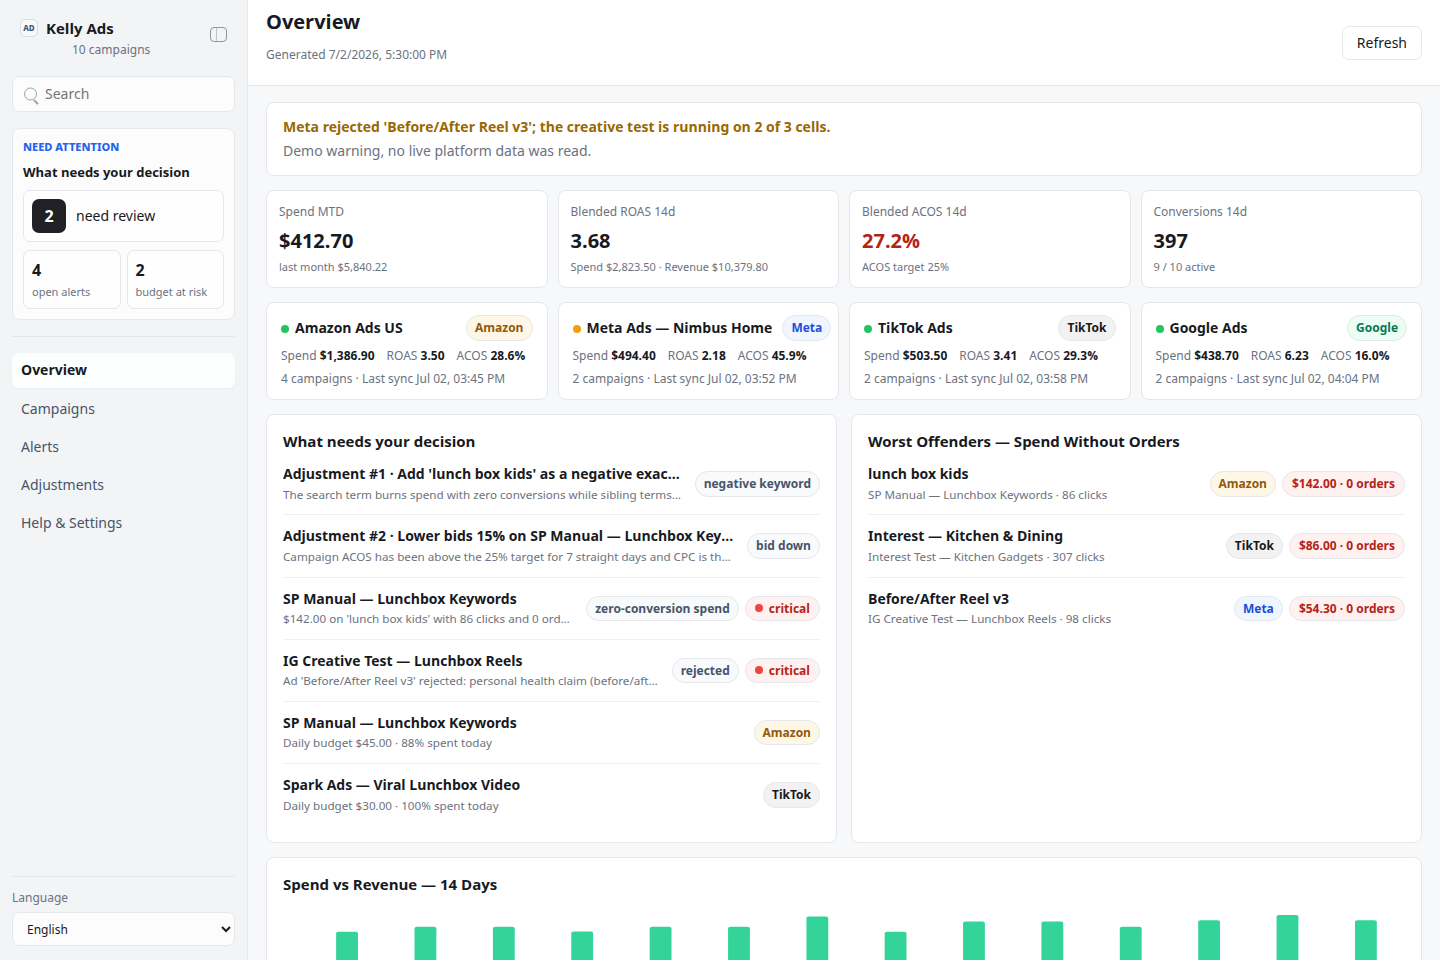Open the 4 open alerts tile
This screenshot has width=1440, height=960.
pos(72,280)
